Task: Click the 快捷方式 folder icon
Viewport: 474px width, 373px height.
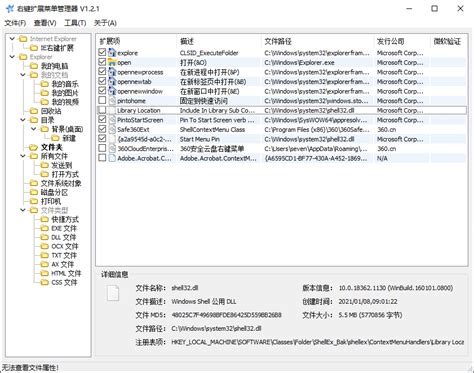Action: pyautogui.click(x=45, y=219)
